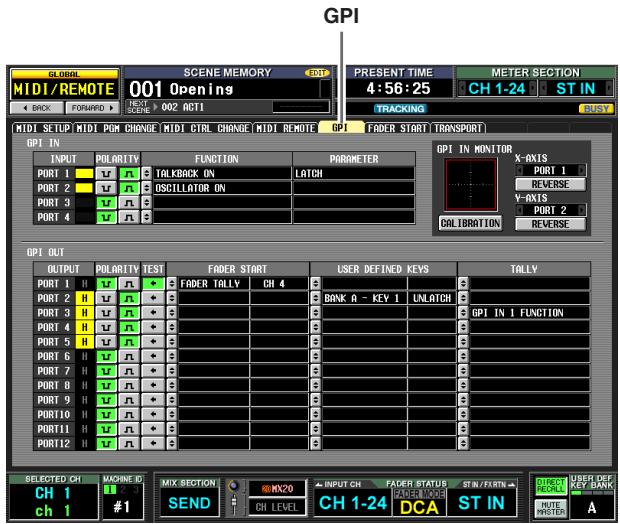Open function selector for GPI IN PORT 2
The image size is (620, 524).
pyautogui.click(x=147, y=188)
